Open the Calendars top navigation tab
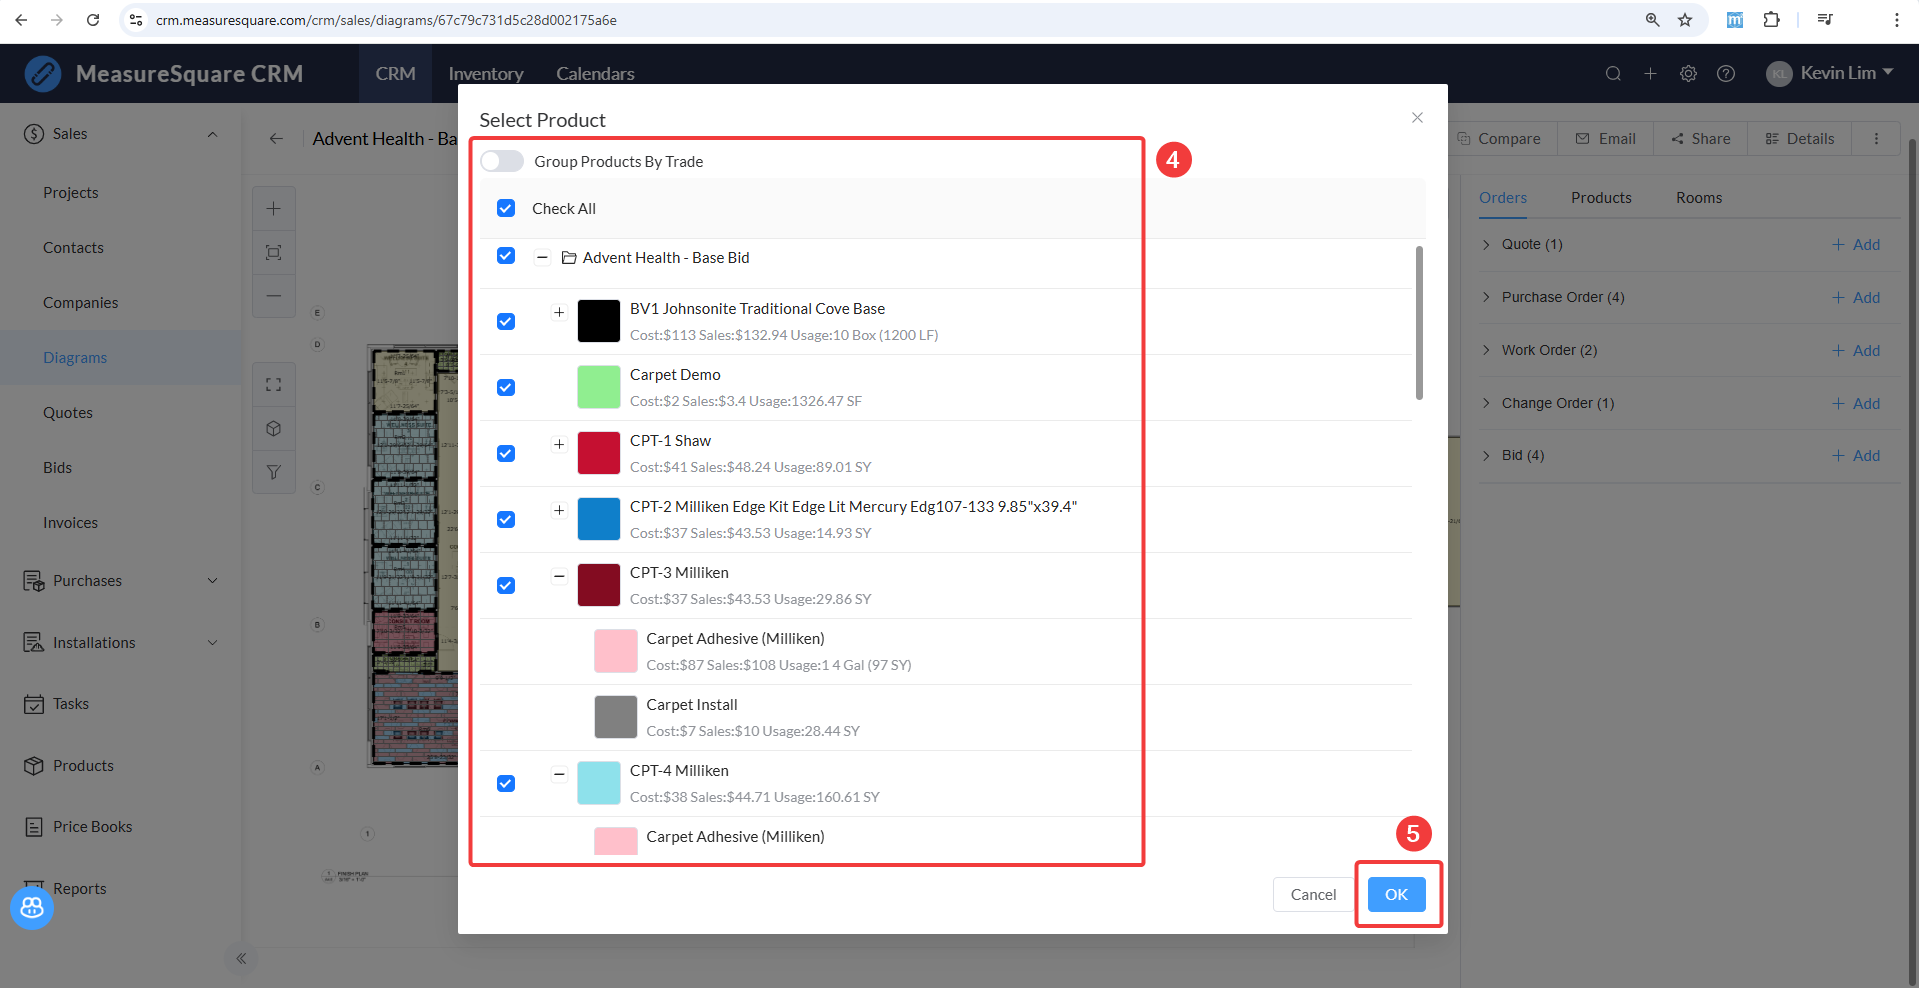1919x988 pixels. pyautogui.click(x=595, y=74)
